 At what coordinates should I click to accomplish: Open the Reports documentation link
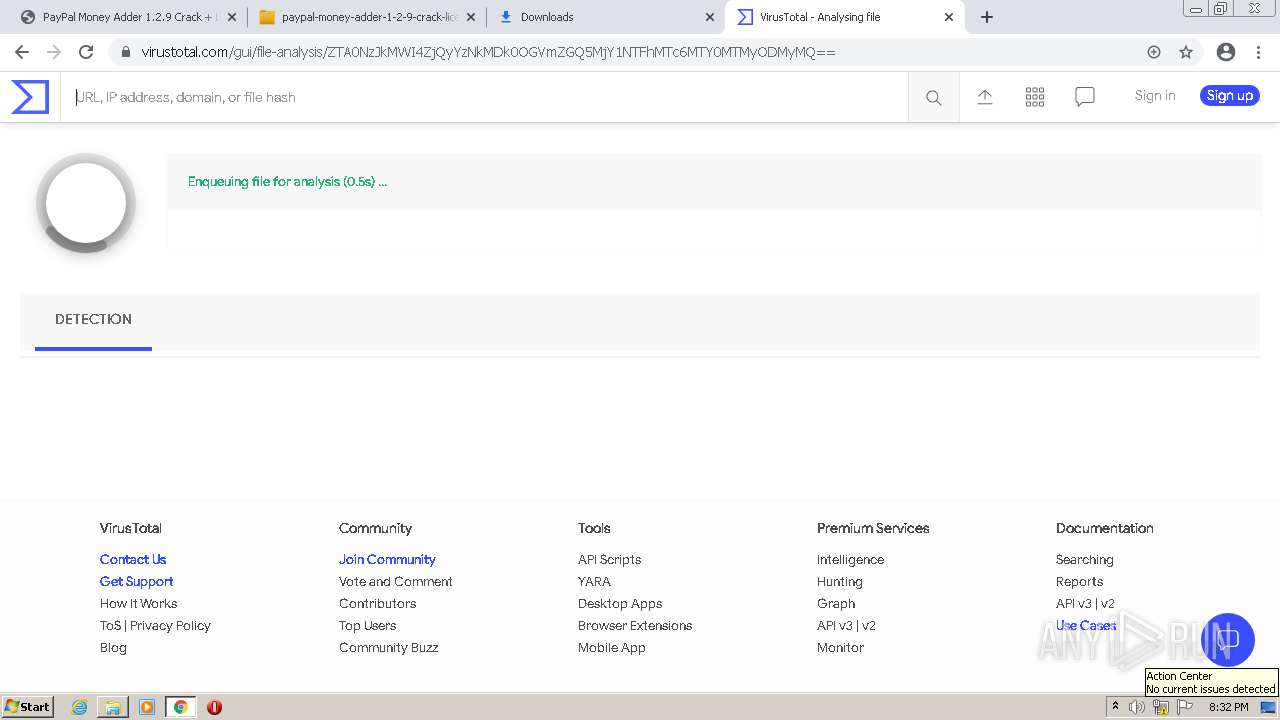coord(1080,582)
